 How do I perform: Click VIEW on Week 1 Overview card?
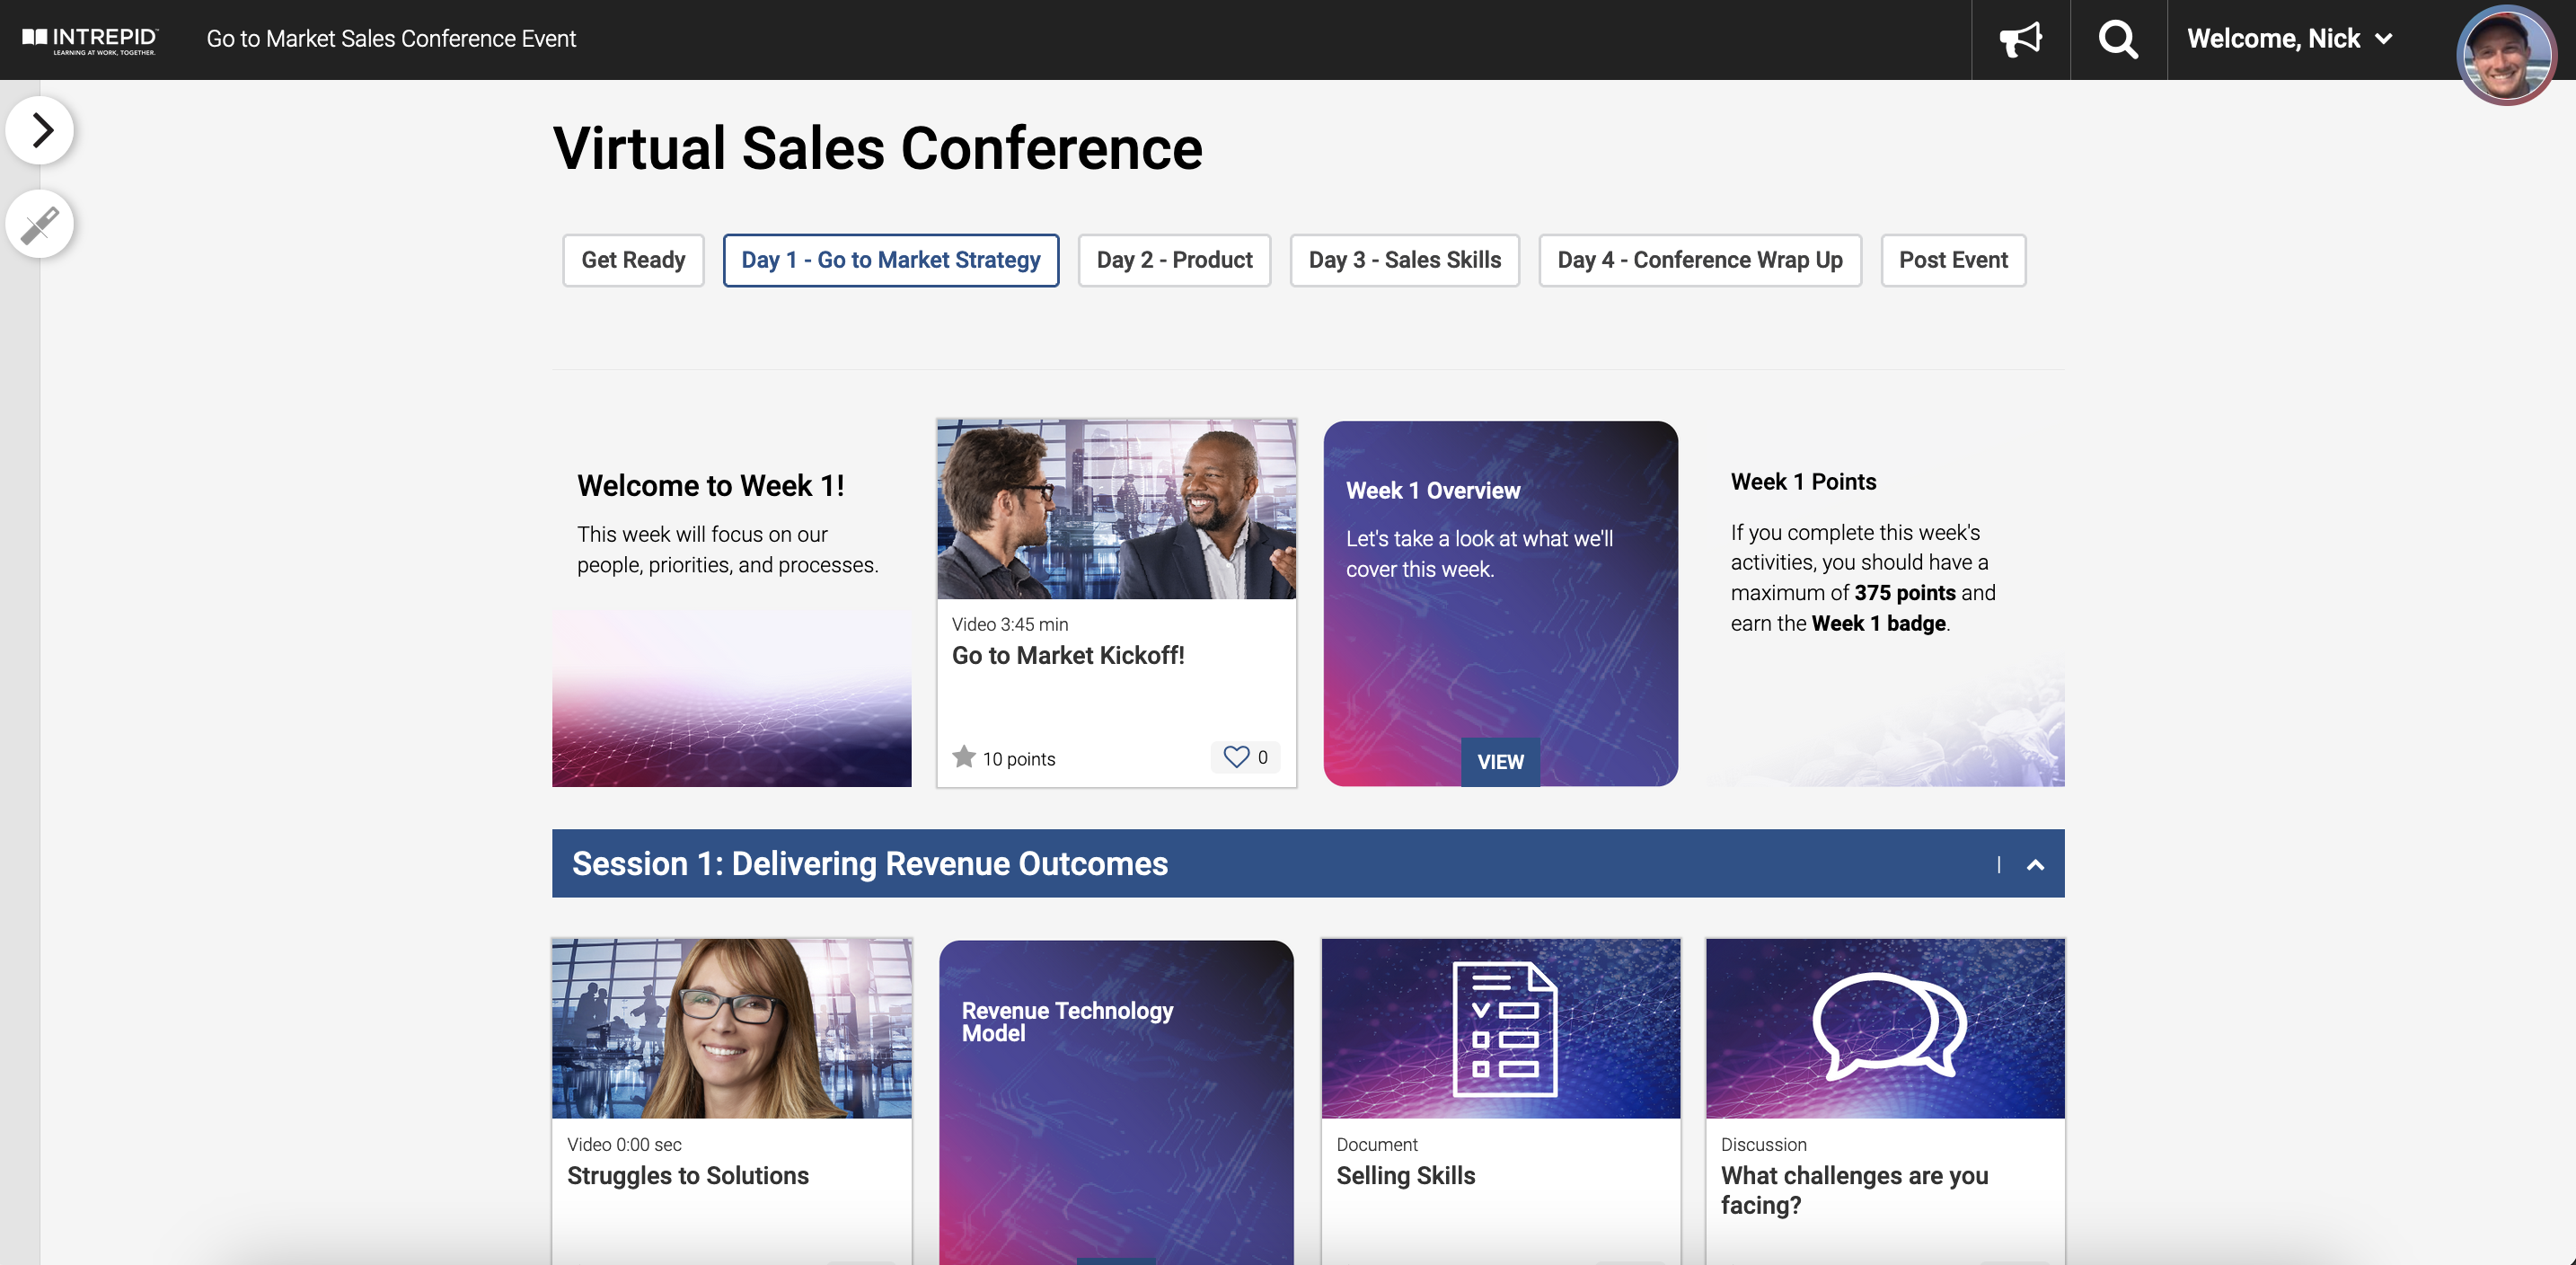(x=1500, y=762)
